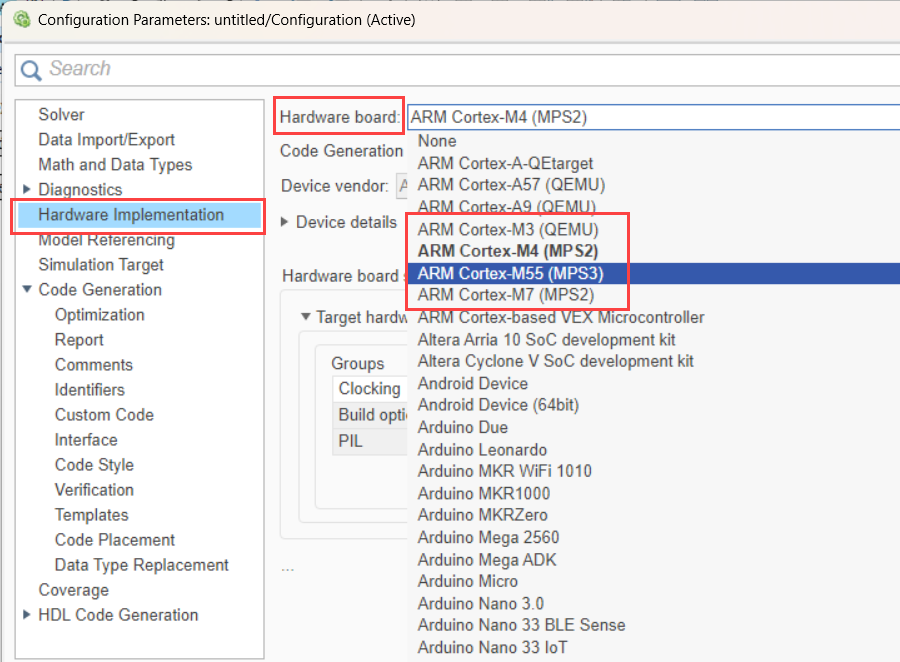The height and width of the screenshot is (662, 900).
Task: Open the Solver settings pane
Action: coord(61,115)
